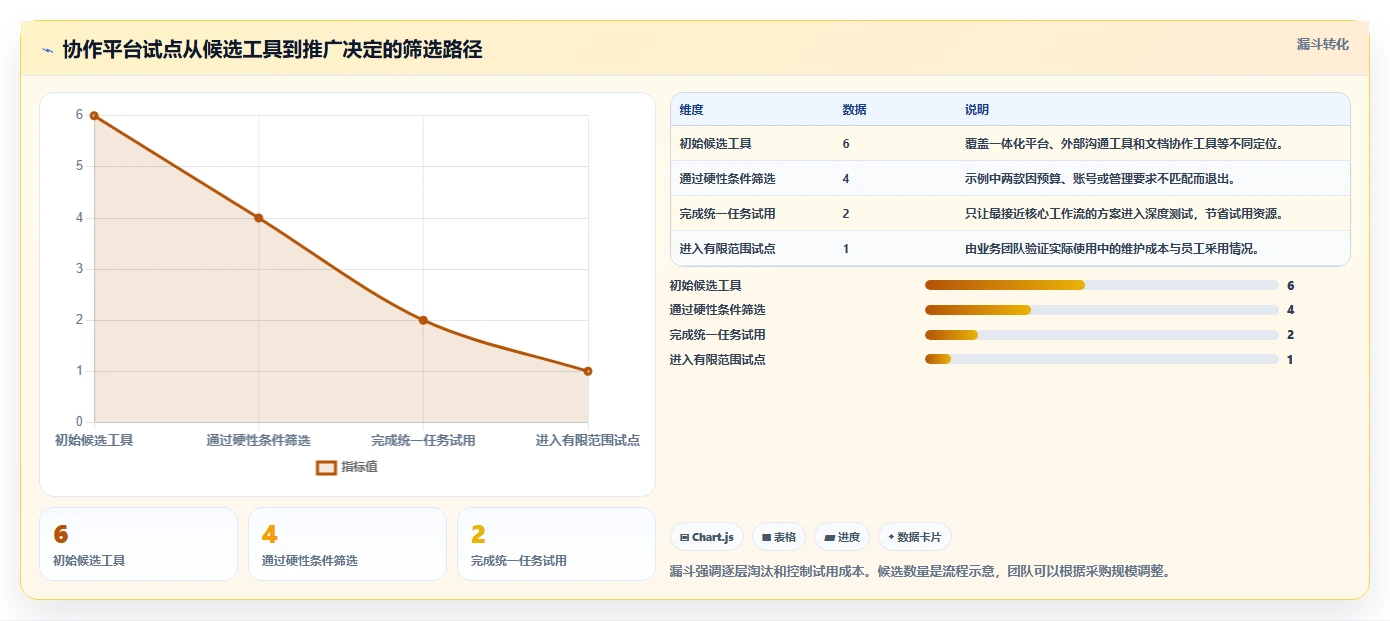The height and width of the screenshot is (621, 1390).
Task: Click the footer note starting 漏斗强调逐层淘汰
Action: (x=920, y=572)
